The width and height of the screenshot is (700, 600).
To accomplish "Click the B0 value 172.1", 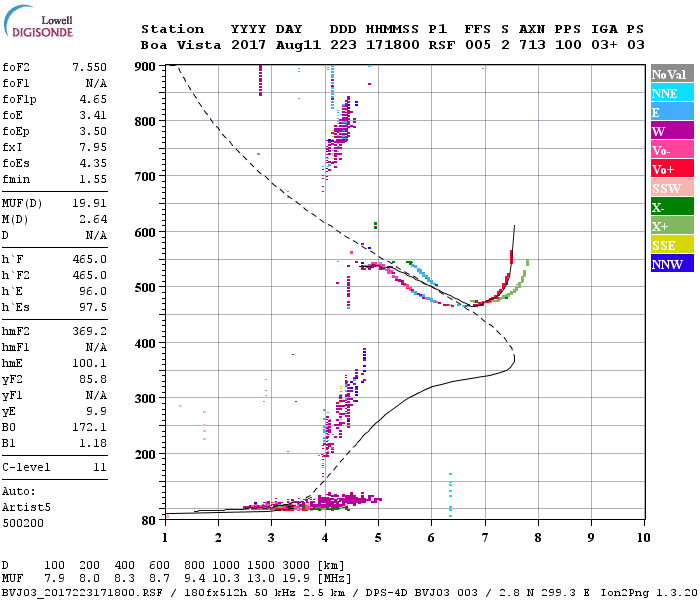I will pos(89,428).
